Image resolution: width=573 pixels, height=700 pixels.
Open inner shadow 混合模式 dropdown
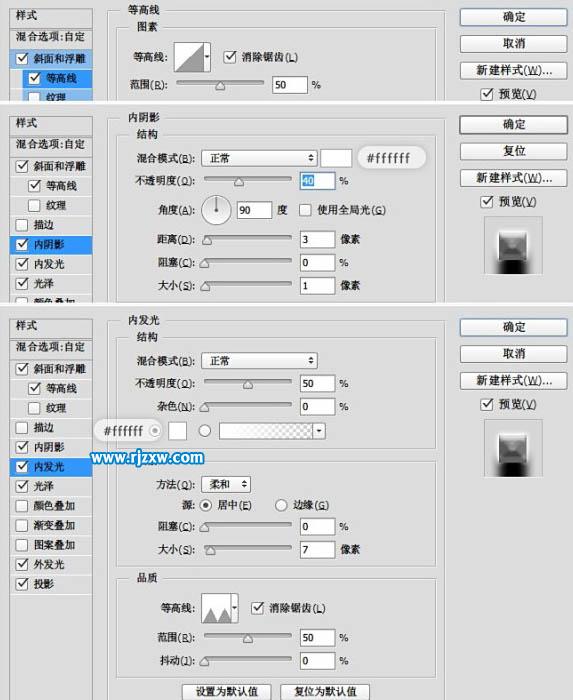pyautogui.click(x=259, y=158)
